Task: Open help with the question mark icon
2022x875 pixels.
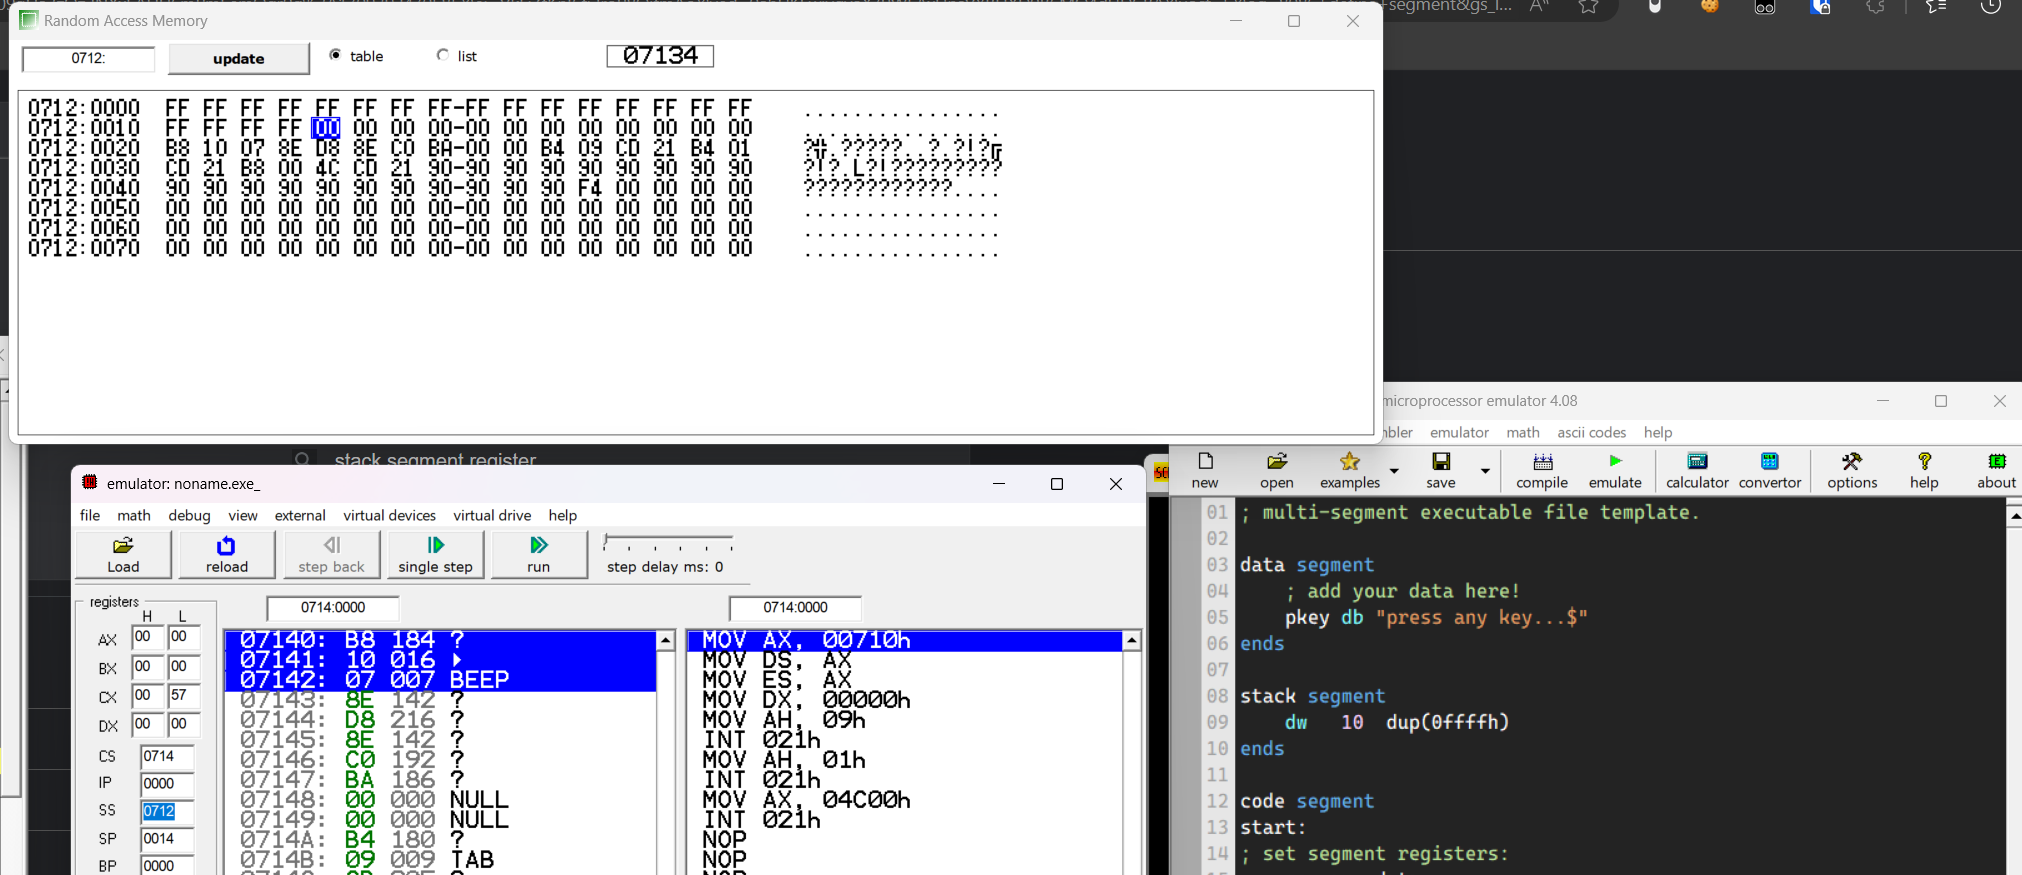Action: tap(1924, 470)
